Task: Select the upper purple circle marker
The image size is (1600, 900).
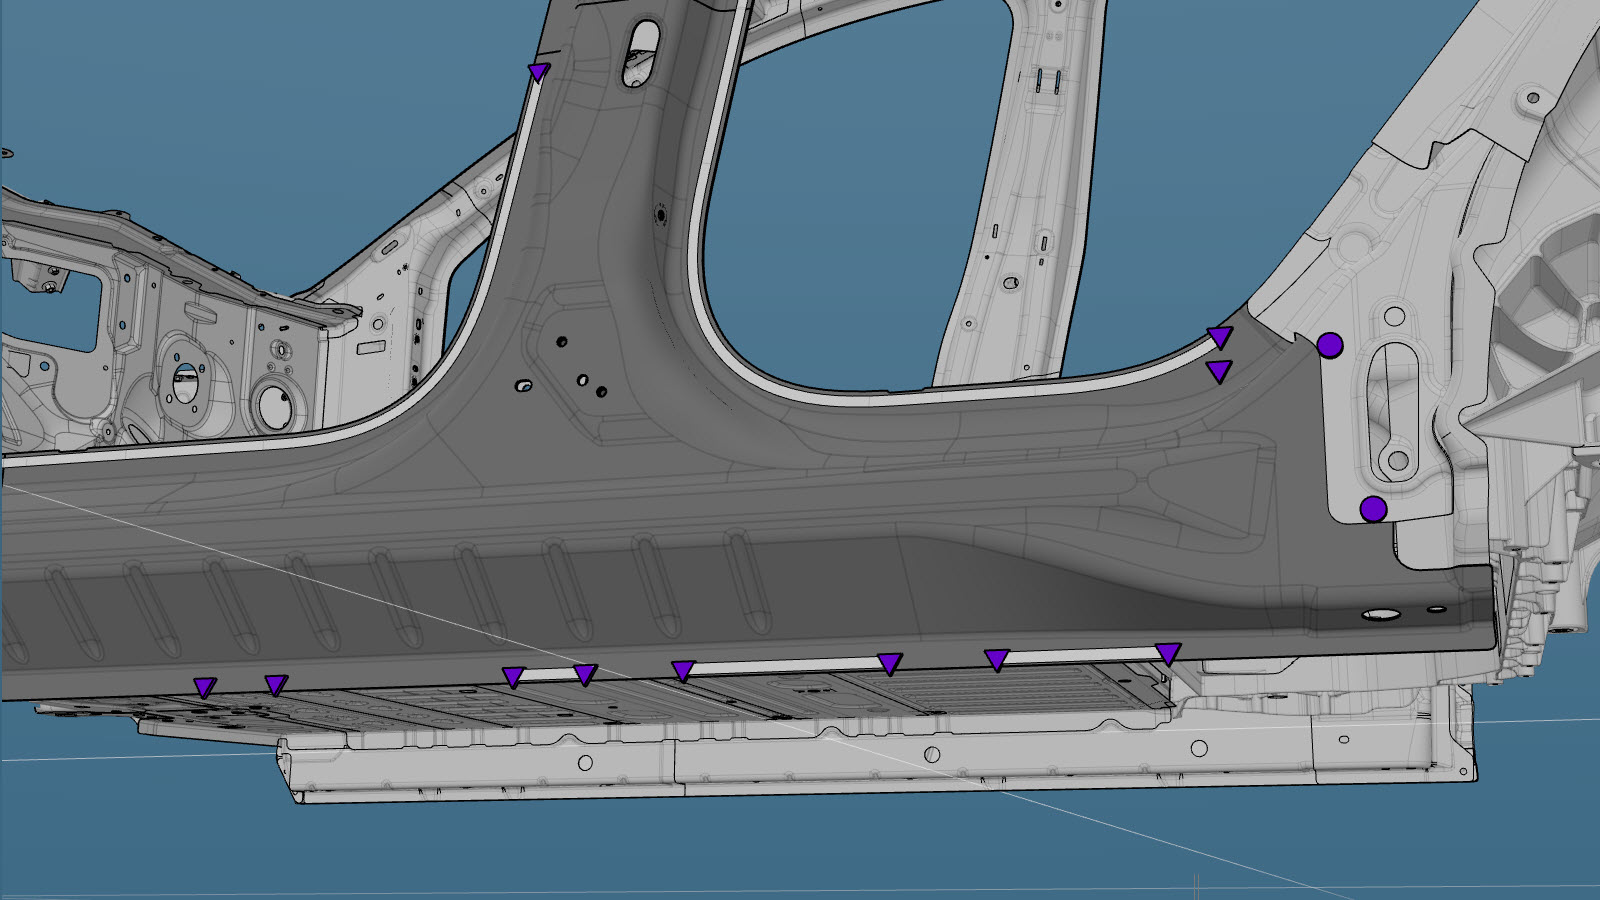Action: [x=1329, y=346]
